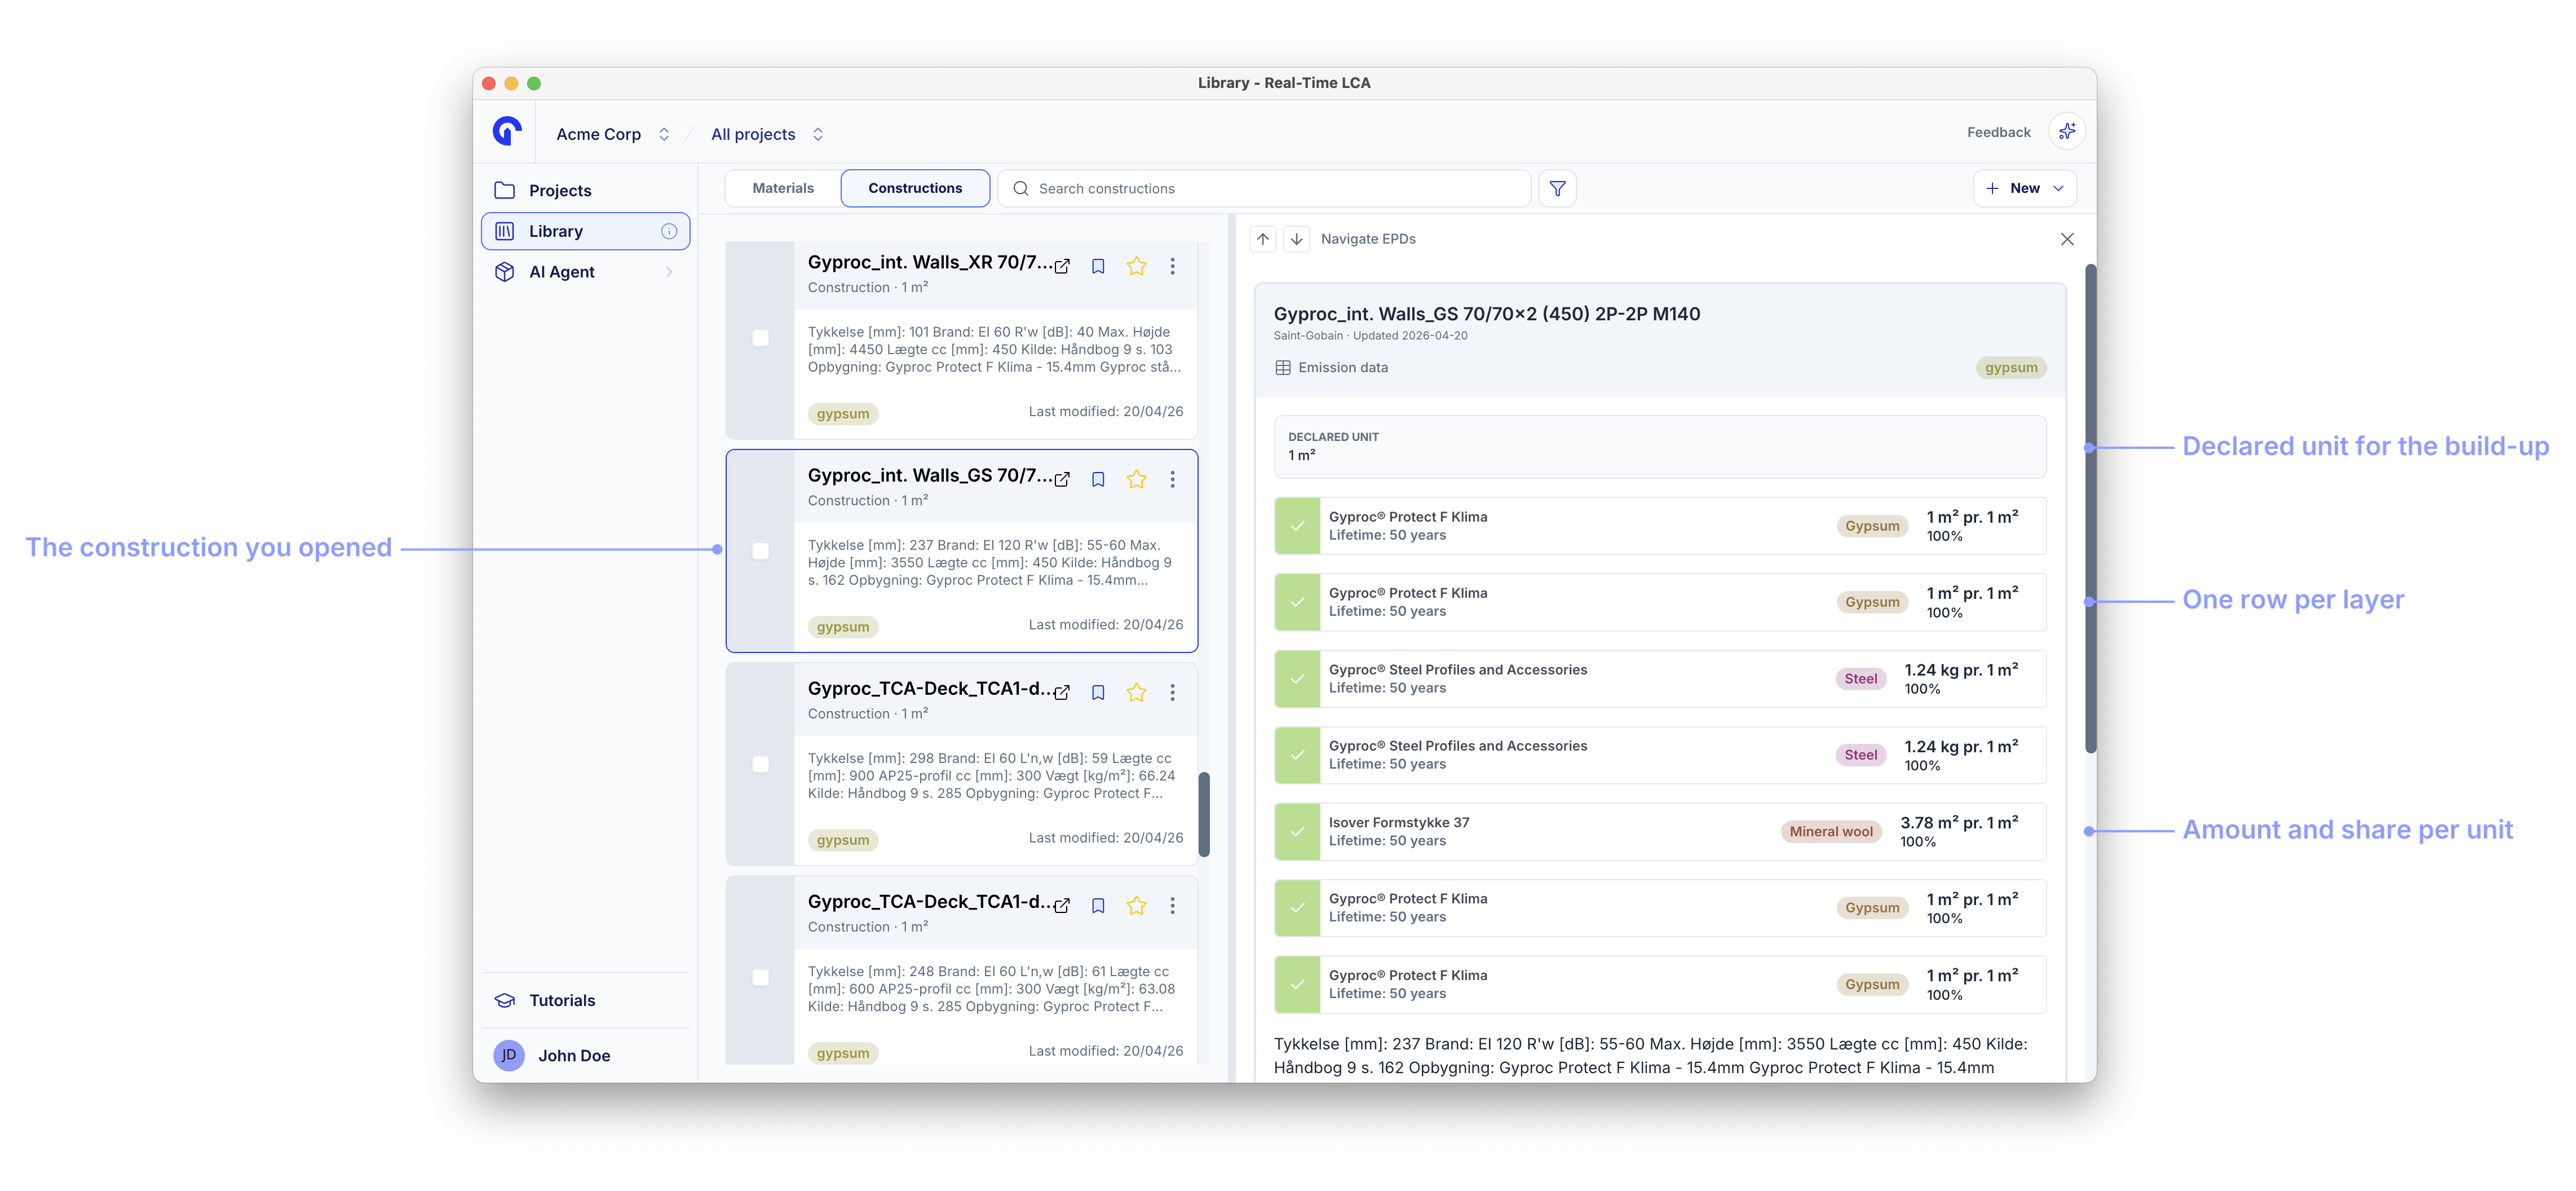Open kebab menu of Thickness 248 TCA-Deck card
Viewport: 2576px width, 1191px height.
(x=1172, y=905)
